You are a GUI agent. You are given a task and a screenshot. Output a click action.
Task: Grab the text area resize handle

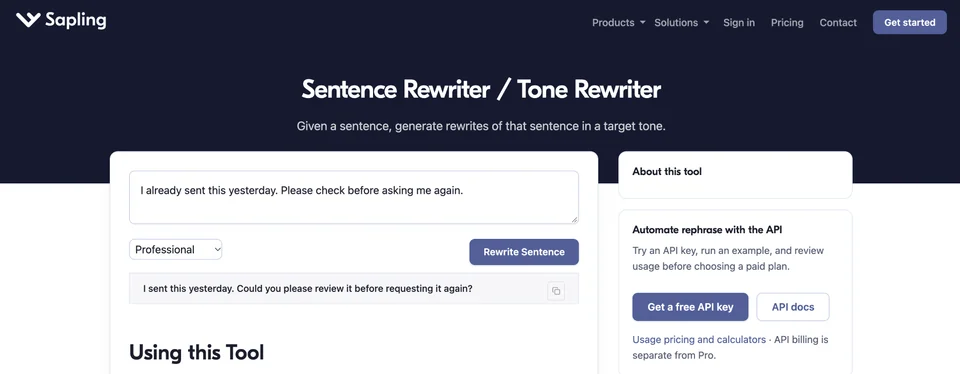[574, 220]
